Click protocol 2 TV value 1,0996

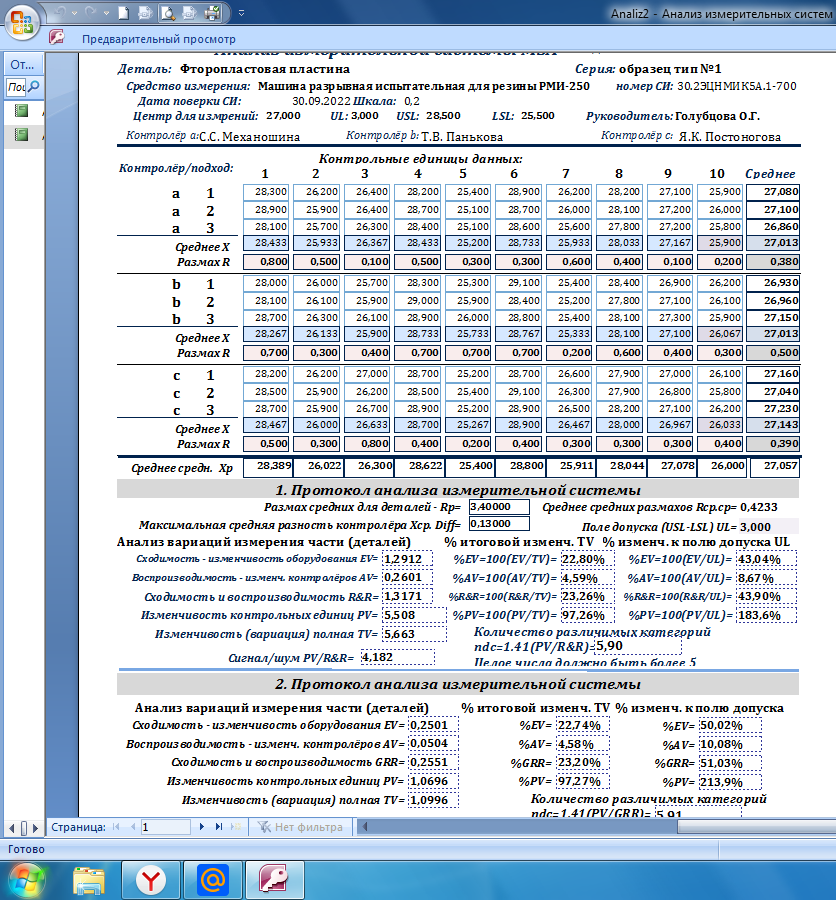pyautogui.click(x=434, y=800)
